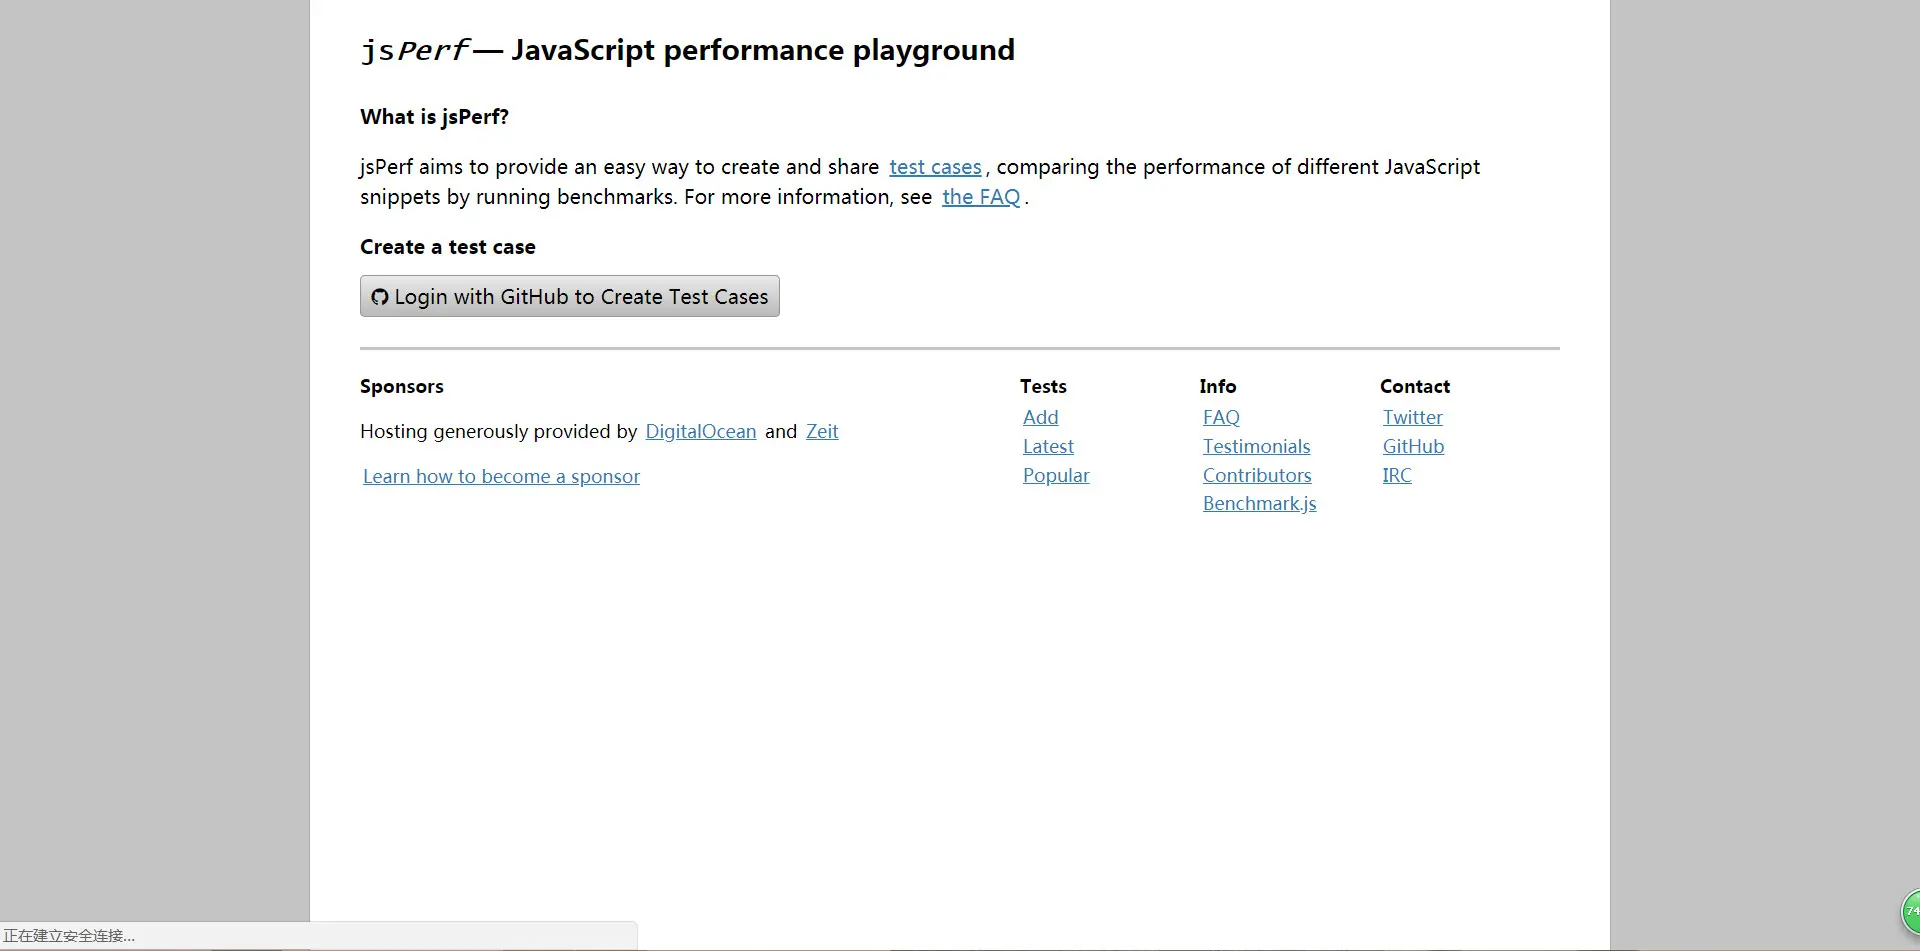Open 'the FAQ' link in description
1920x951 pixels.
980,197
